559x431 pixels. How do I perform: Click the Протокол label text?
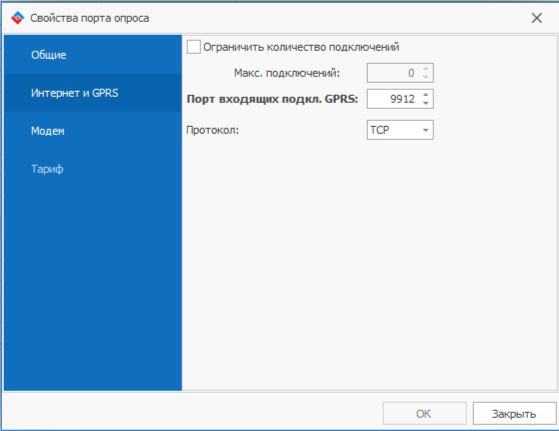click(212, 130)
